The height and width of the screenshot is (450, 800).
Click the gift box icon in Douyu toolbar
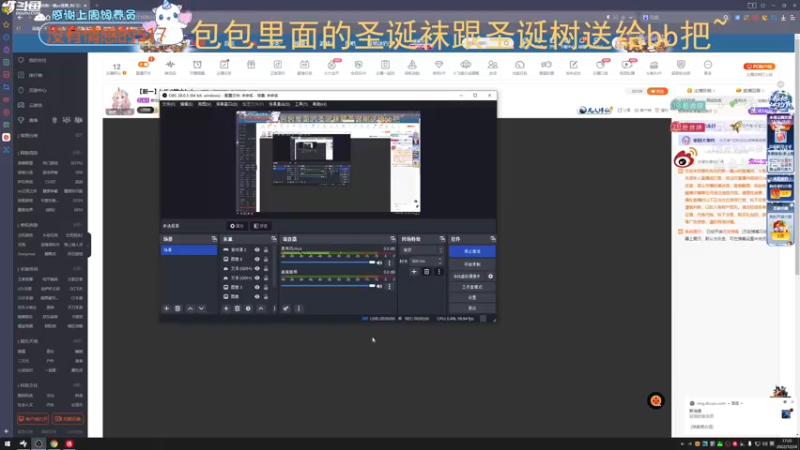pos(251,65)
